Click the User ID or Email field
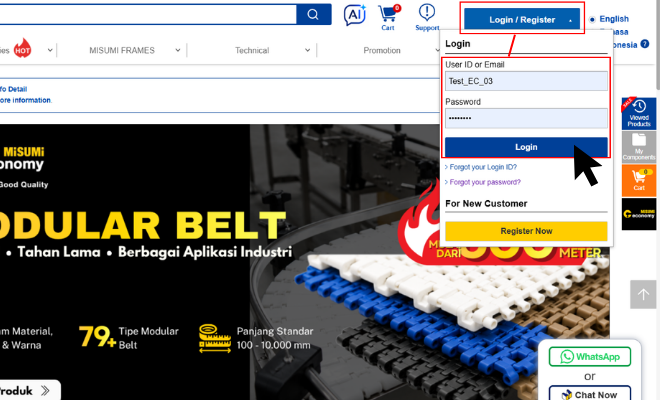Viewport: 660px width, 400px height. coord(526,81)
